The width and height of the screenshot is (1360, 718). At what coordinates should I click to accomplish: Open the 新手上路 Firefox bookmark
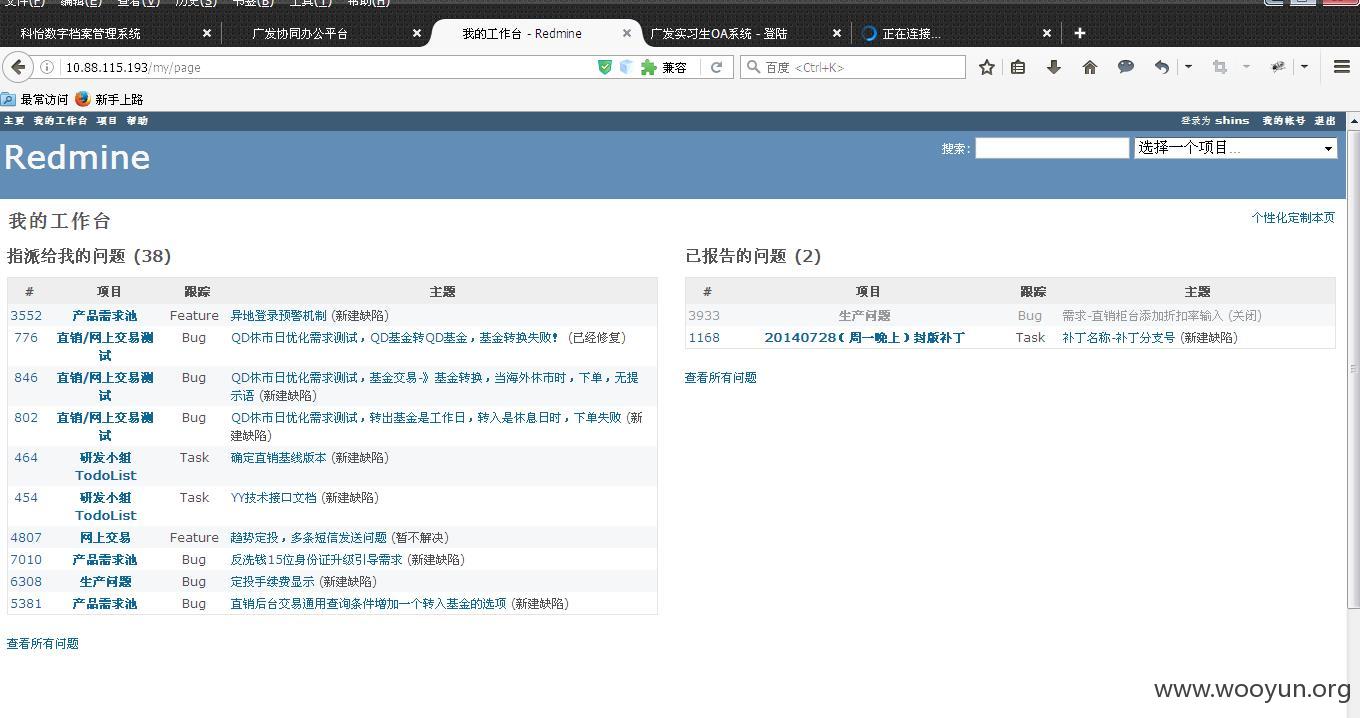tap(109, 99)
